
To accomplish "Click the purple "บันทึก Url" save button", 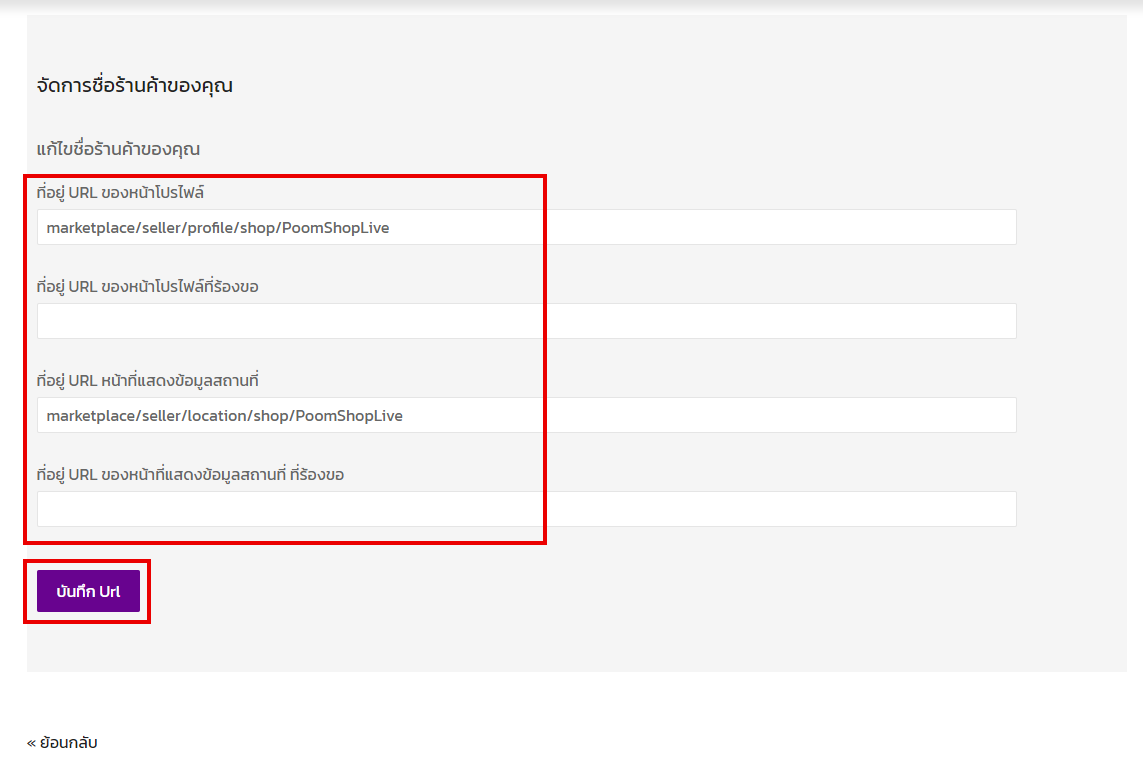I will coord(88,591).
